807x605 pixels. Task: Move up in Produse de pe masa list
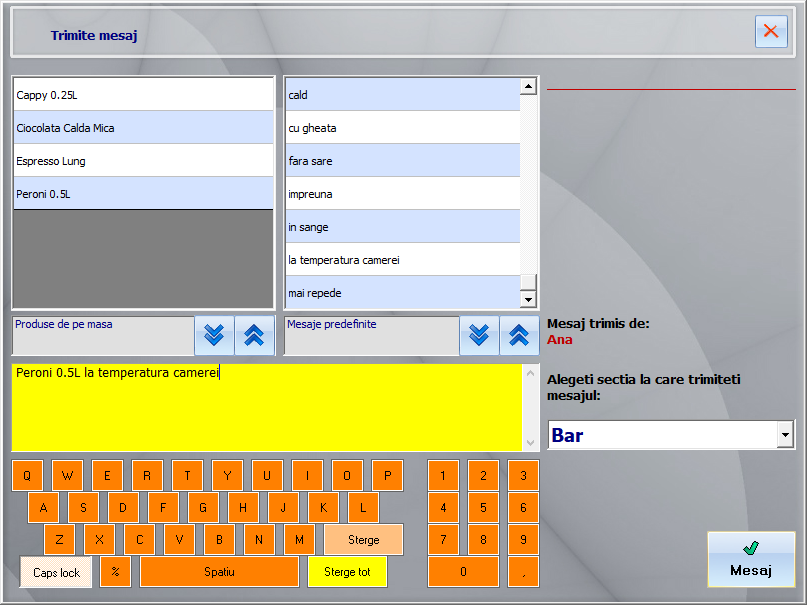[x=254, y=335]
